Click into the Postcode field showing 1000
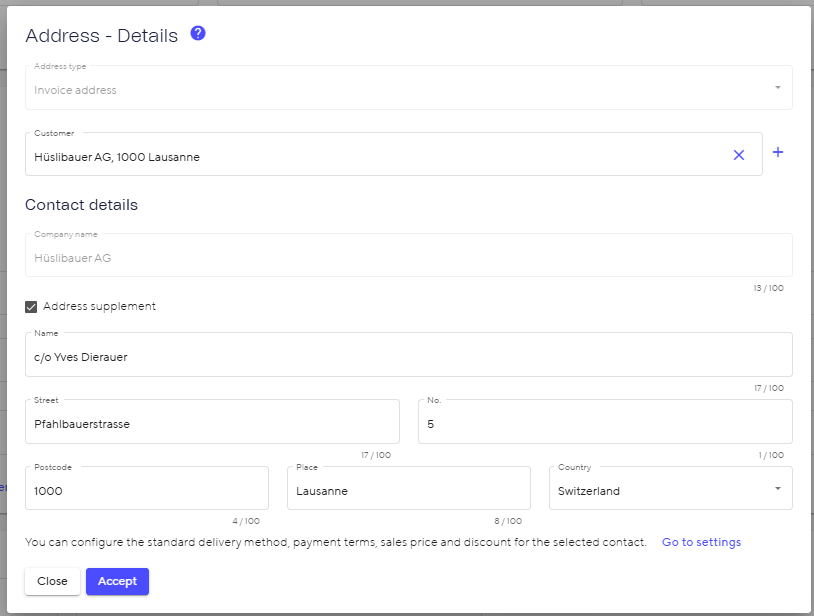The height and width of the screenshot is (616, 814). [146, 491]
